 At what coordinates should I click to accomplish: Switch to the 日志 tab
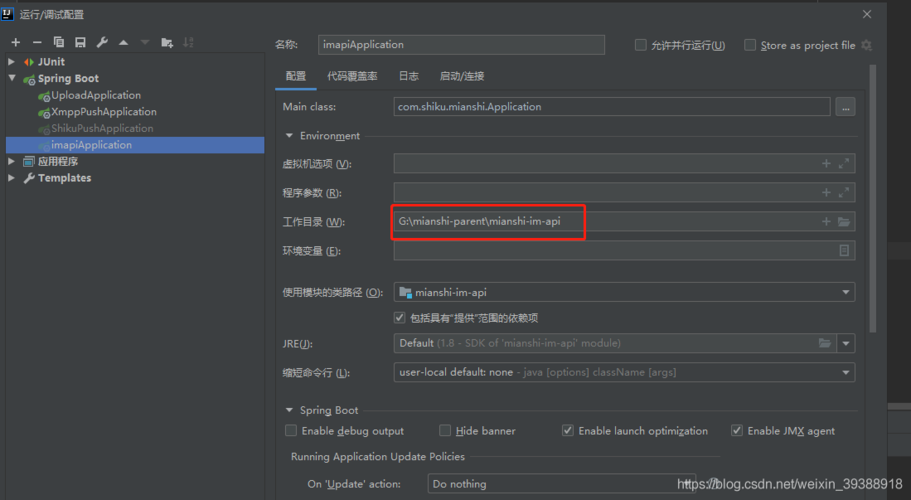coord(408,76)
